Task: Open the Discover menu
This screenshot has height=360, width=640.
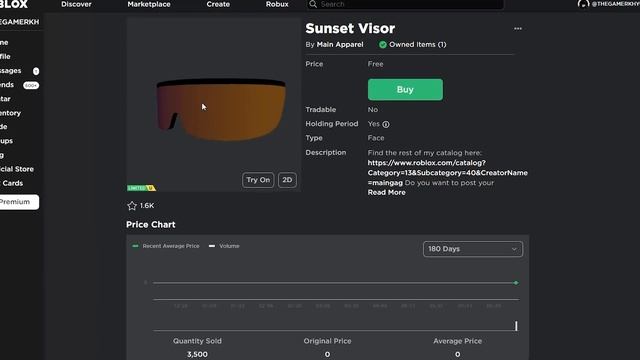Action: click(76, 4)
